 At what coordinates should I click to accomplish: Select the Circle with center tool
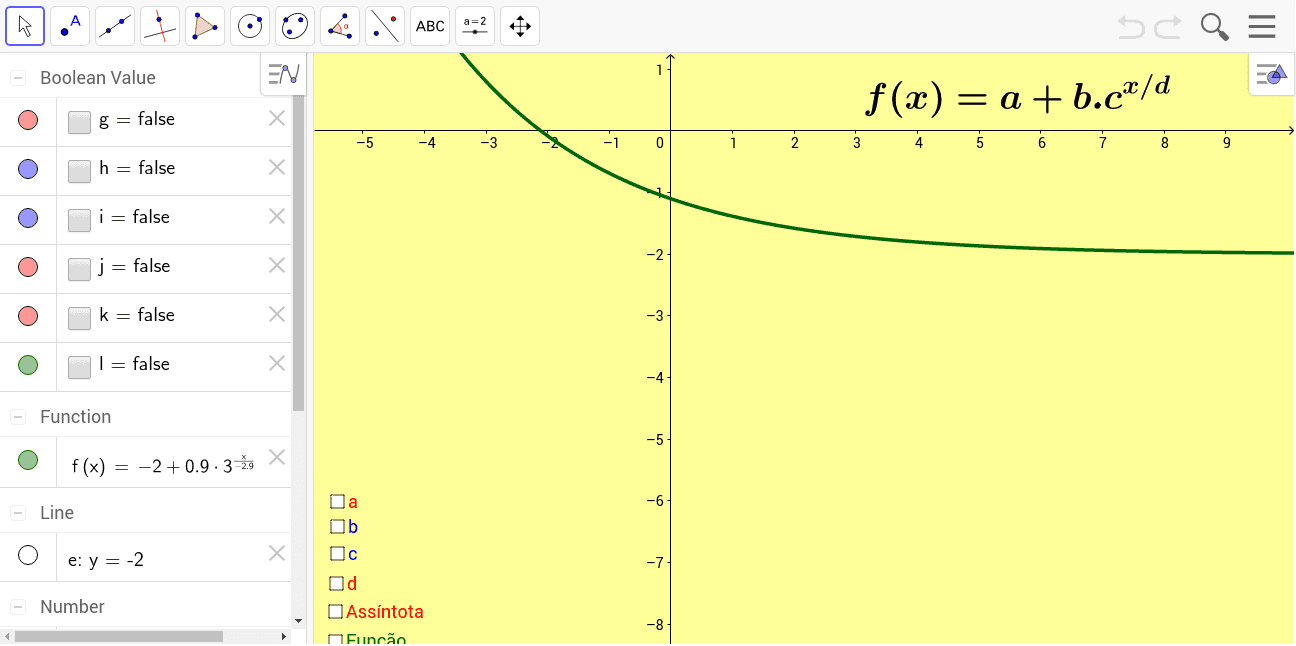point(250,27)
